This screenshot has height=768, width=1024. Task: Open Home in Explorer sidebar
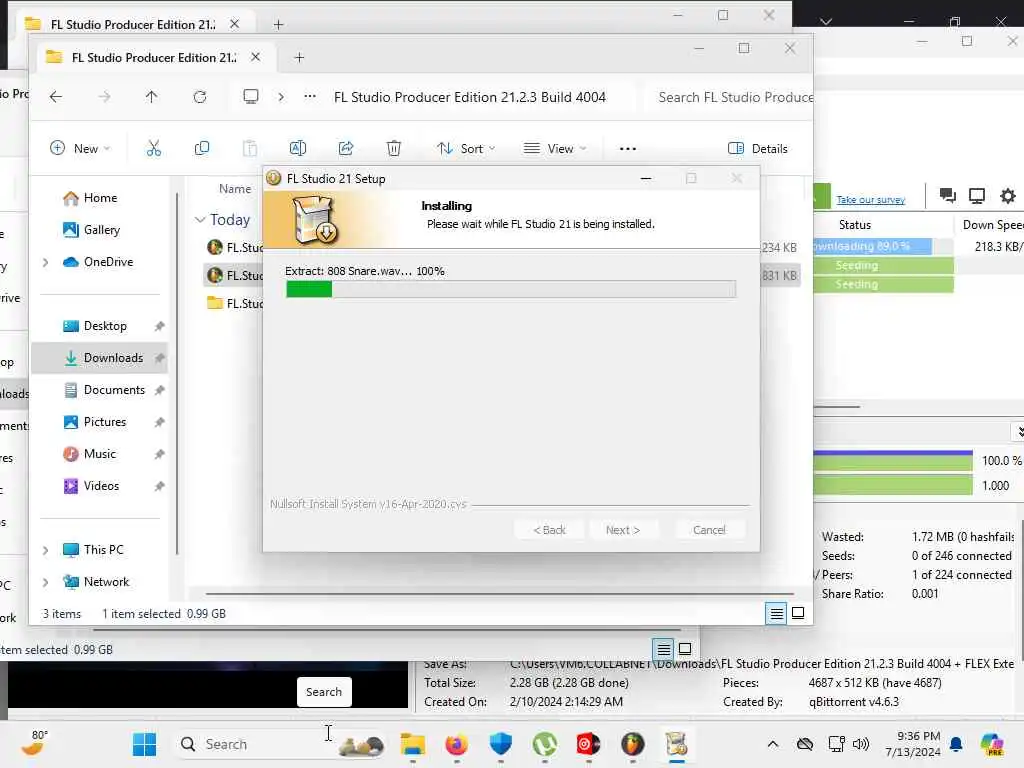(99, 198)
